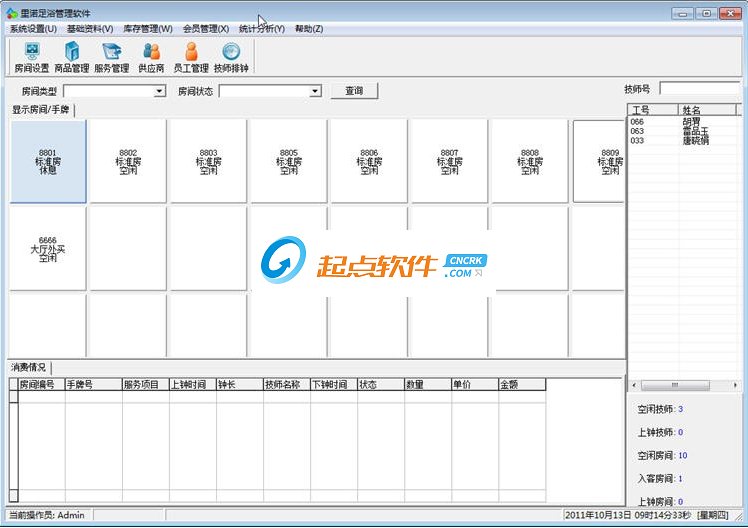Image resolution: width=748 pixels, height=528 pixels.
Task: Select room 8805 标准房 空闲
Action: (x=289, y=161)
